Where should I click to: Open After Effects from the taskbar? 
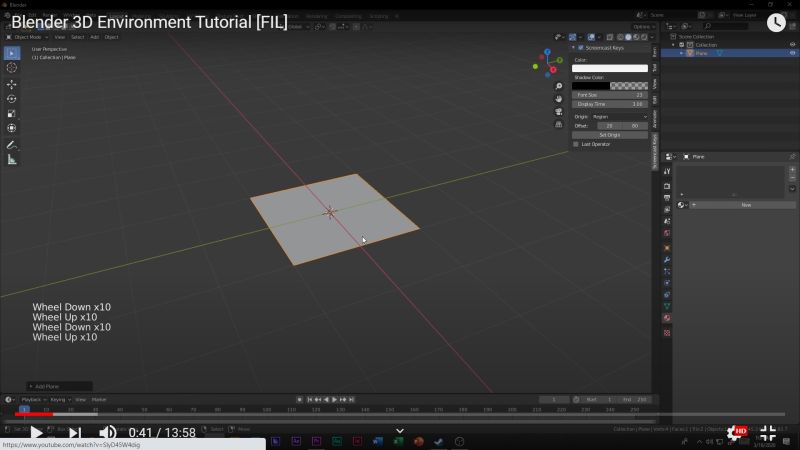tap(296, 442)
